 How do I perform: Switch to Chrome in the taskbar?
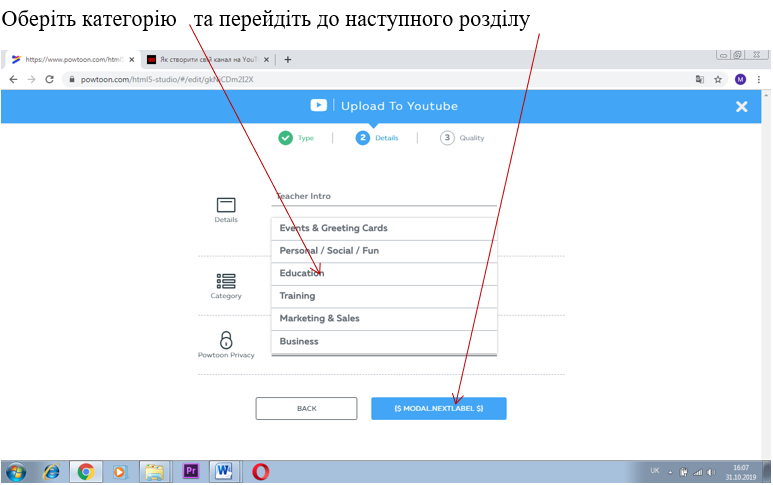tap(86, 472)
